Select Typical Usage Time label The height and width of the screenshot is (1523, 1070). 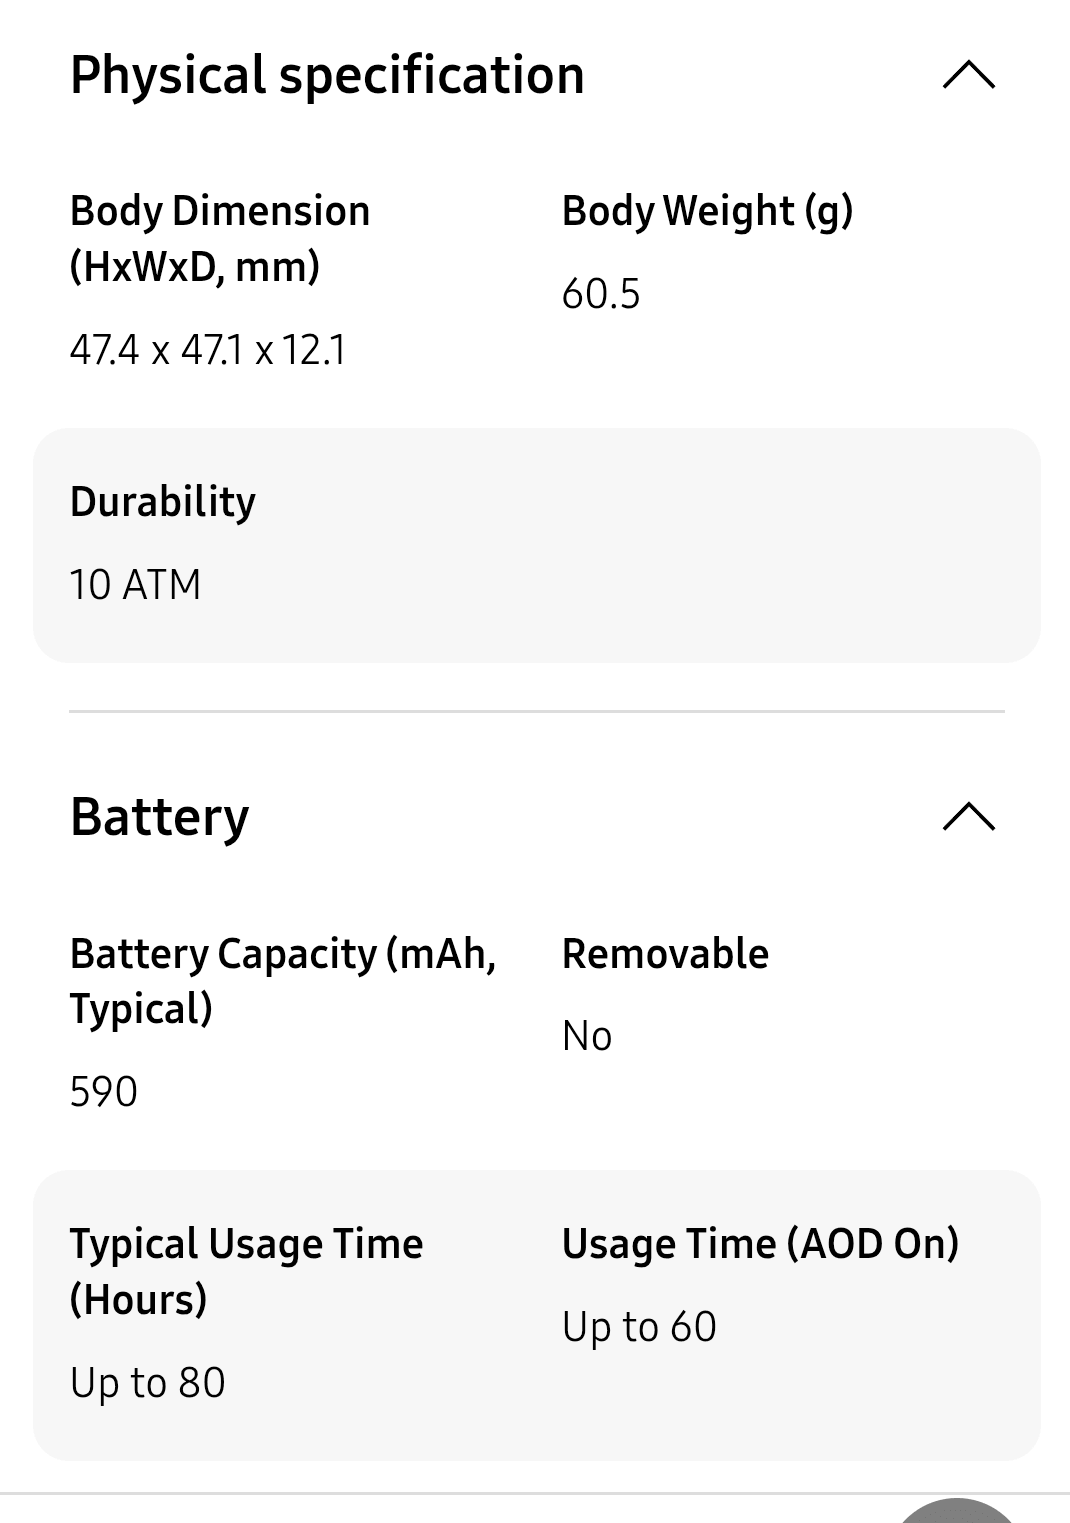coord(245,1272)
